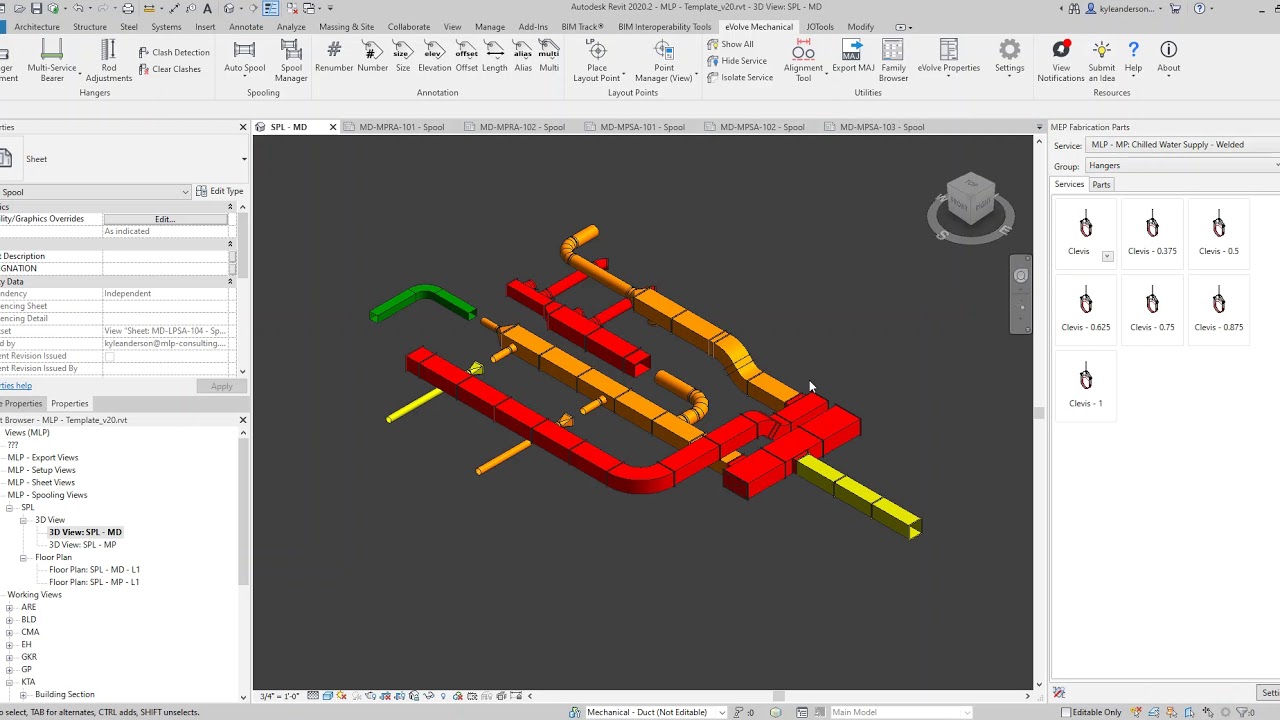Select the Elevation tag tool
The width and height of the screenshot is (1280, 720).
pyautogui.click(x=434, y=56)
